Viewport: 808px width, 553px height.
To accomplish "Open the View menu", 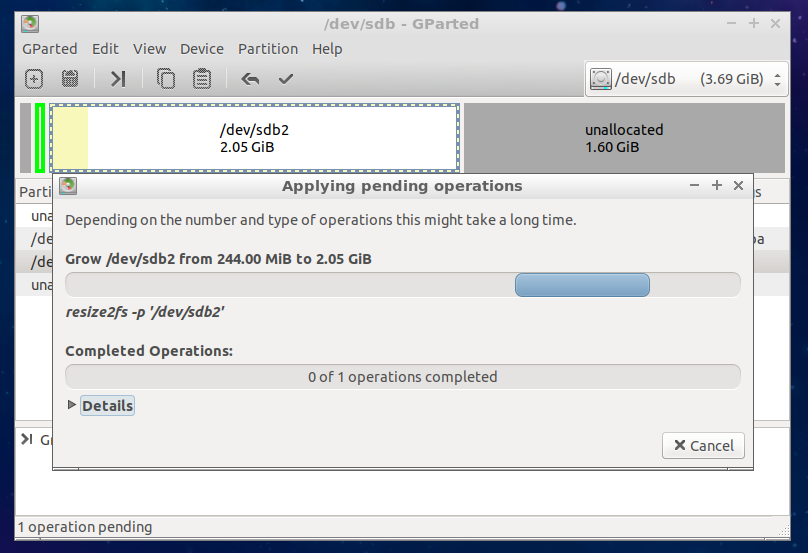I will (150, 48).
